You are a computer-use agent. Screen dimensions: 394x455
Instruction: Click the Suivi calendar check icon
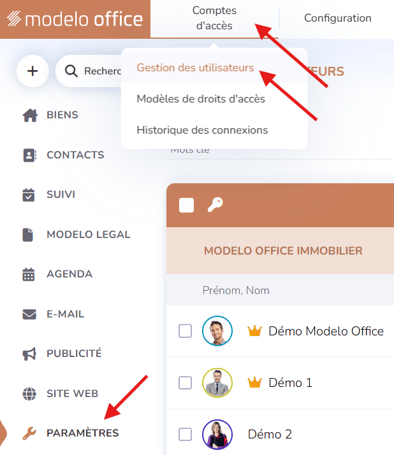[29, 195]
